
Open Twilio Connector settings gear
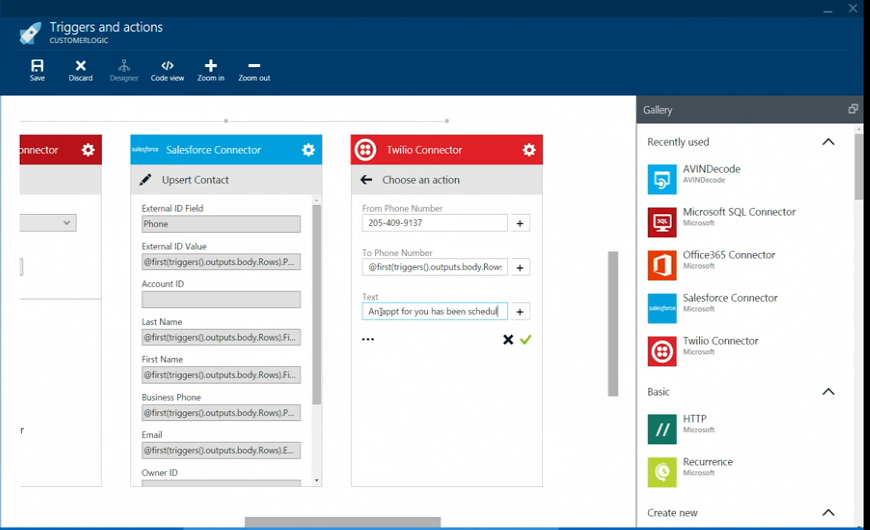[x=529, y=150]
